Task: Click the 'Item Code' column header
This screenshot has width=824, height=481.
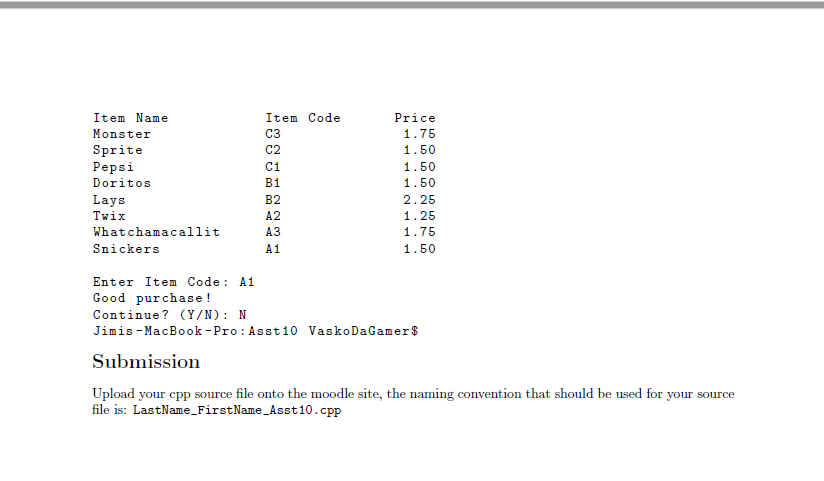Action: tap(303, 118)
